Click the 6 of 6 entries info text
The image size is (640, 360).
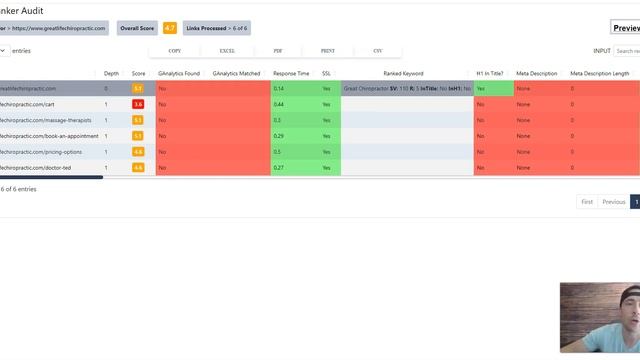click(18, 189)
